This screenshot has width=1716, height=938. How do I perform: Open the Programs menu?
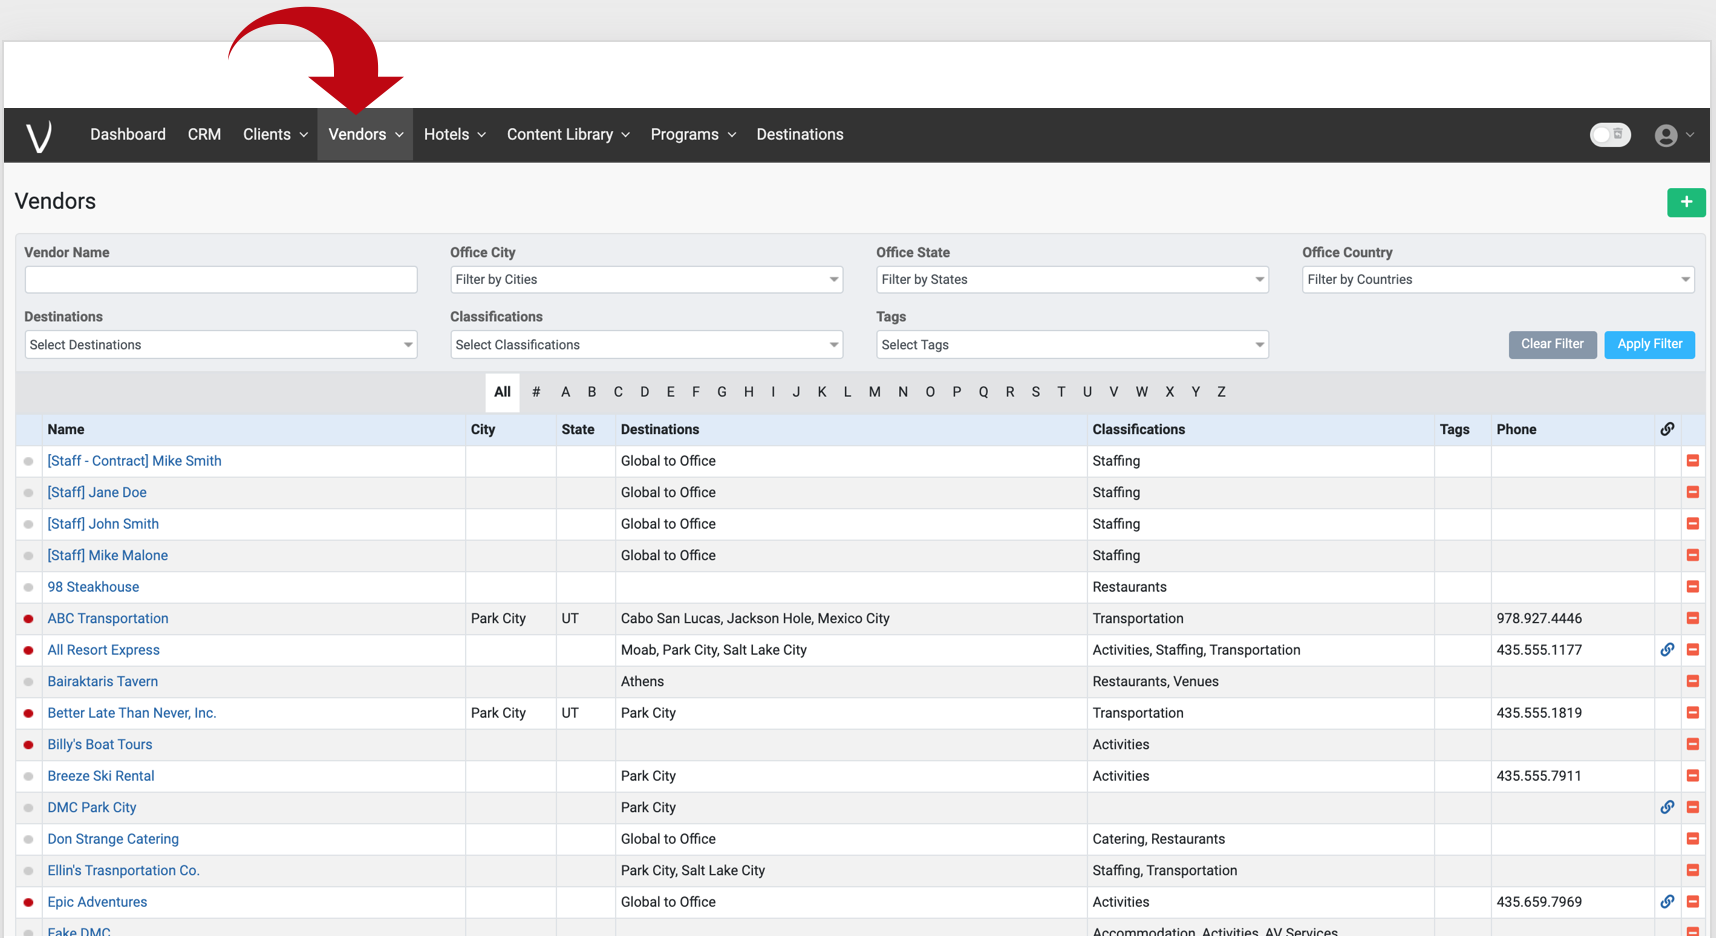tap(693, 135)
